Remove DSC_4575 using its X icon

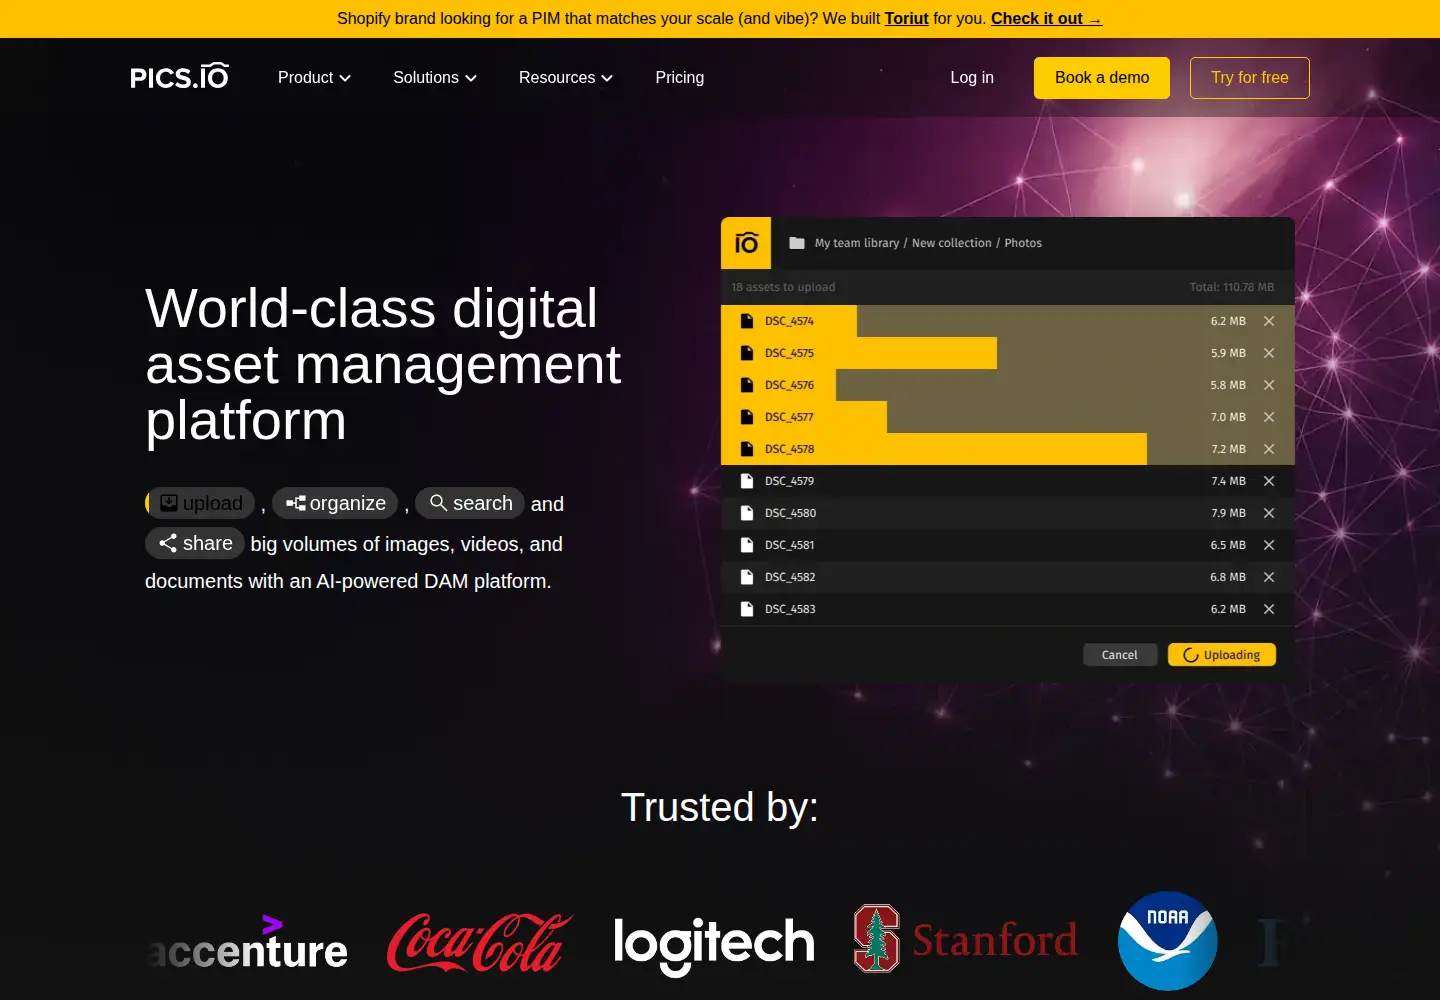[1269, 353]
